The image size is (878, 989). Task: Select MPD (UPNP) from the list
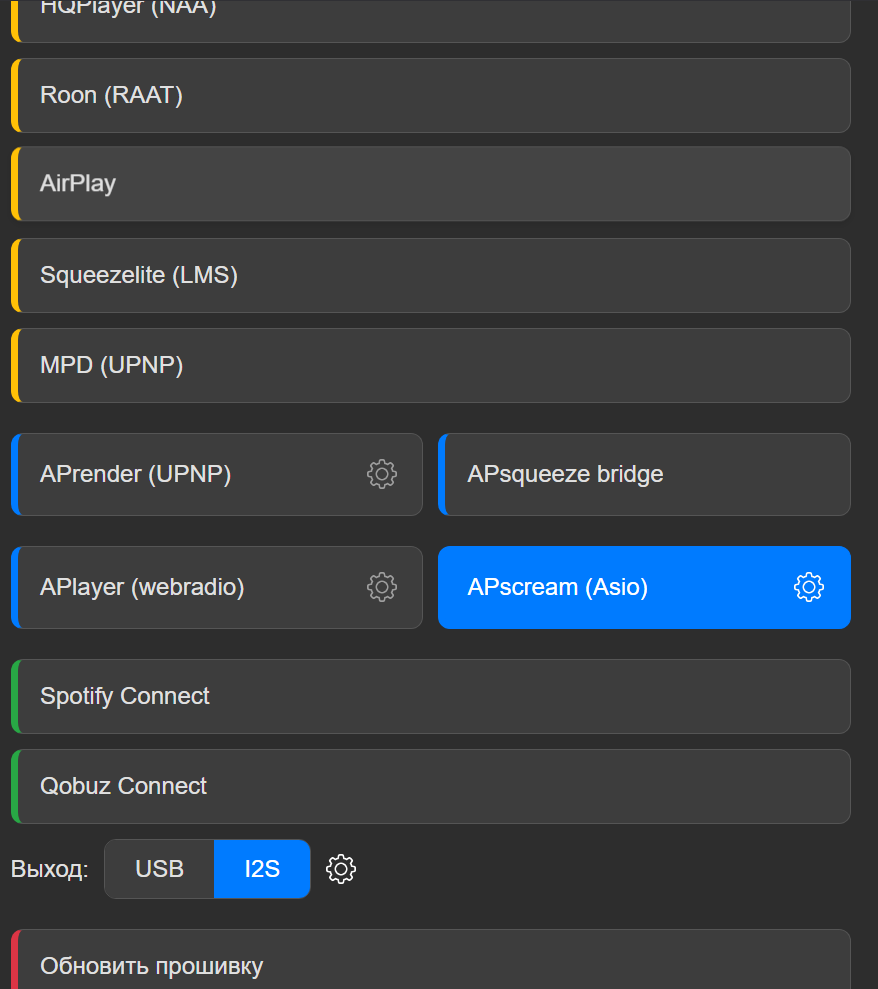pyautogui.click(x=430, y=366)
